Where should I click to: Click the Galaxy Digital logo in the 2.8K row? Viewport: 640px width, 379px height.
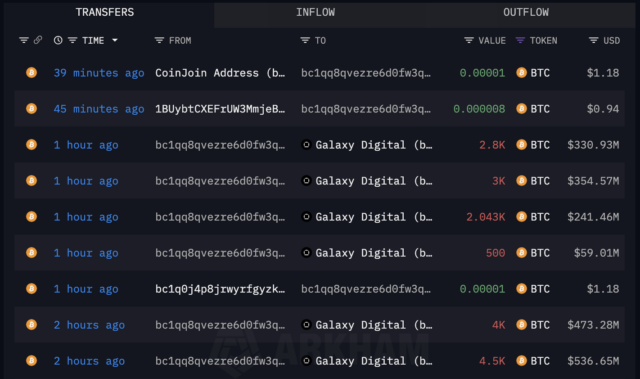tap(306, 144)
